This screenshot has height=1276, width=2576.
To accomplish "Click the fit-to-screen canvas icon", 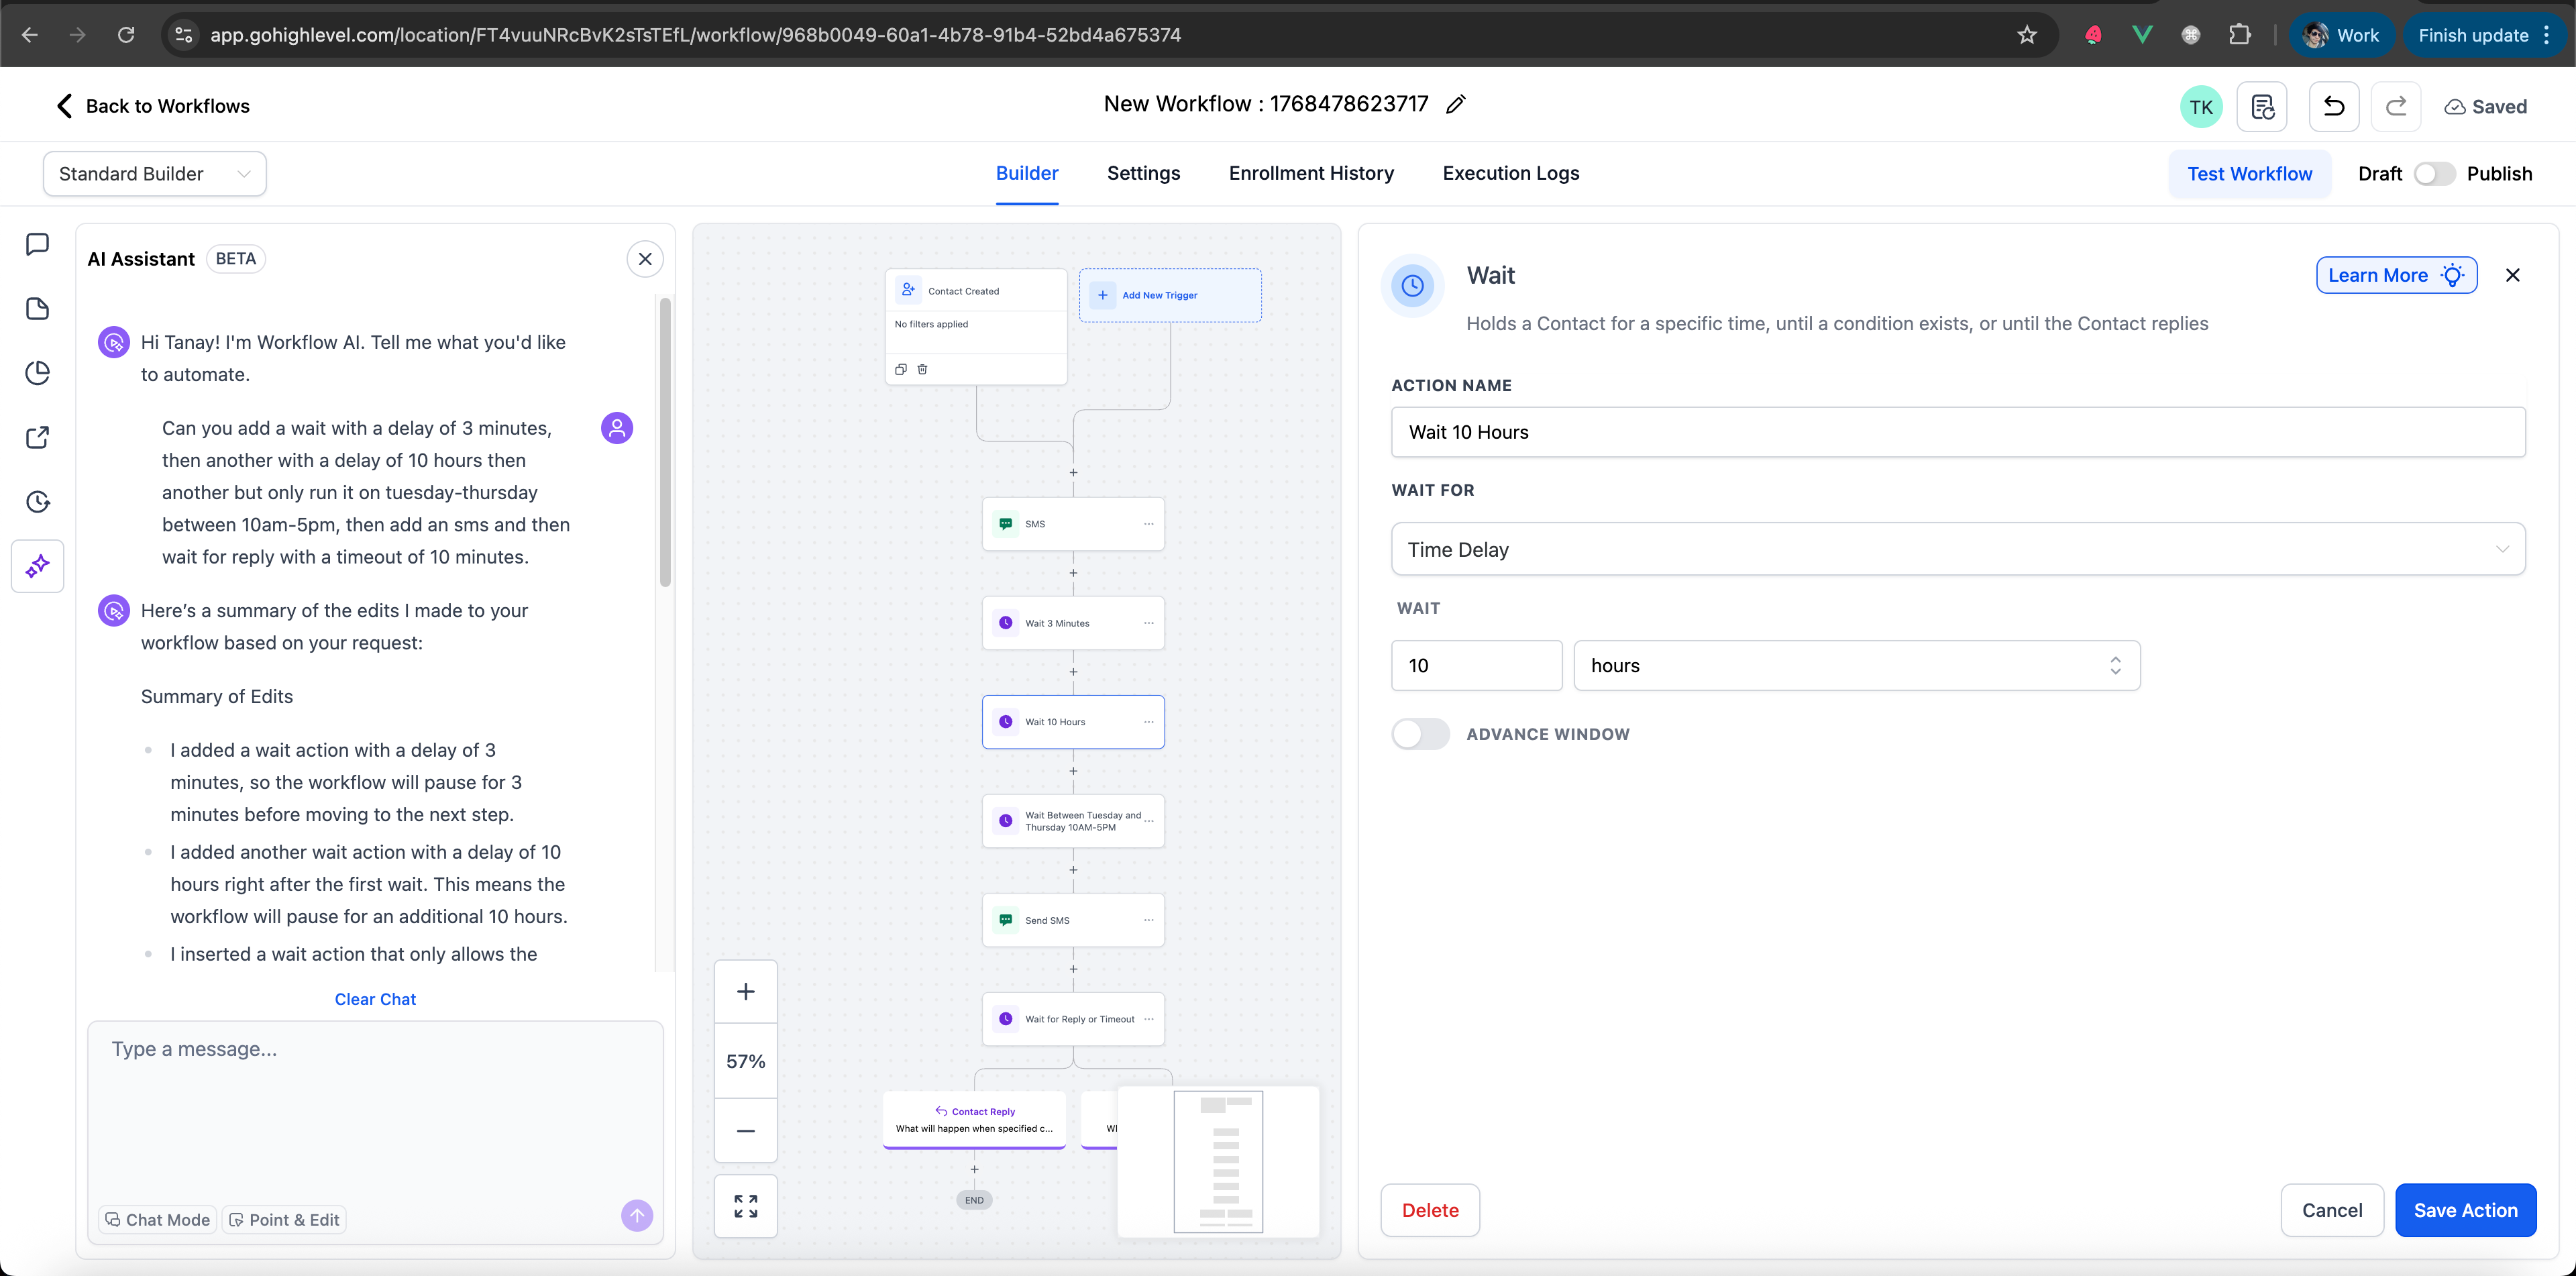I will 745,1206.
